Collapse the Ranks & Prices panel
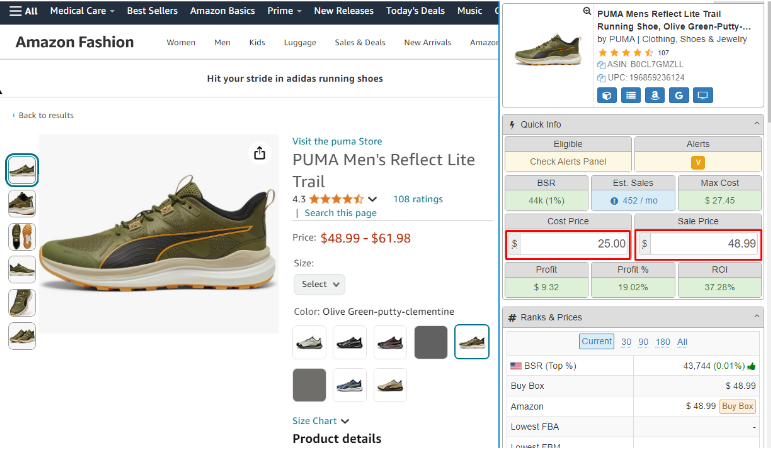Image resolution: width=771 pixels, height=451 pixels. pos(756,317)
